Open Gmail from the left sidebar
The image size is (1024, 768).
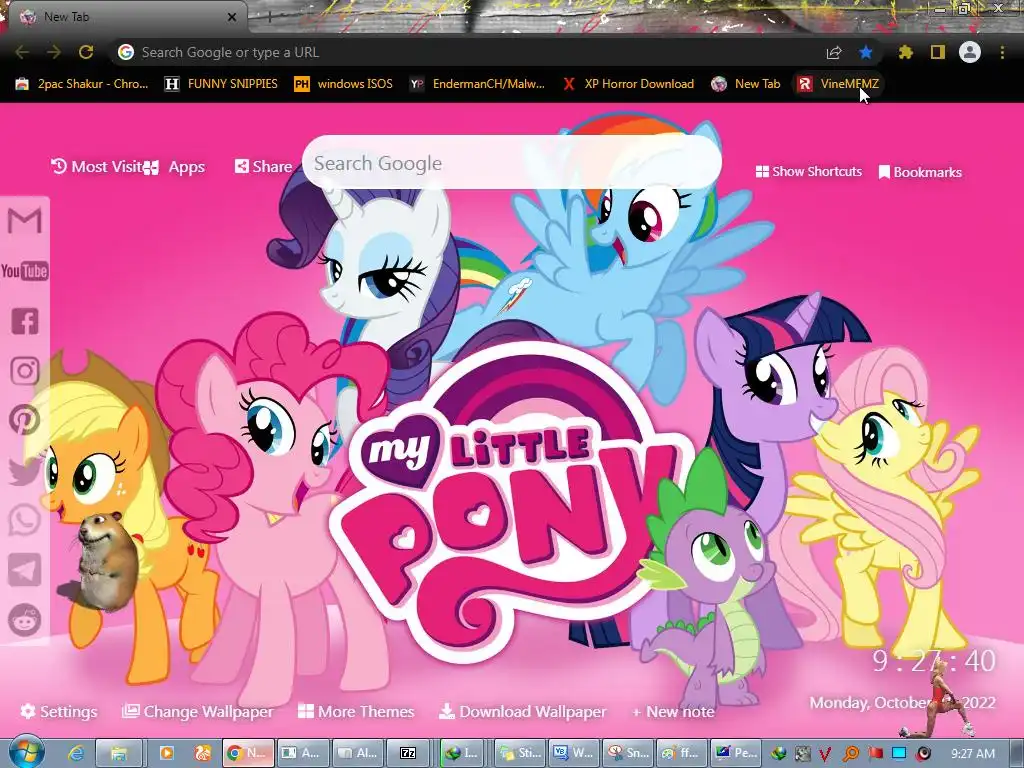pos(25,221)
